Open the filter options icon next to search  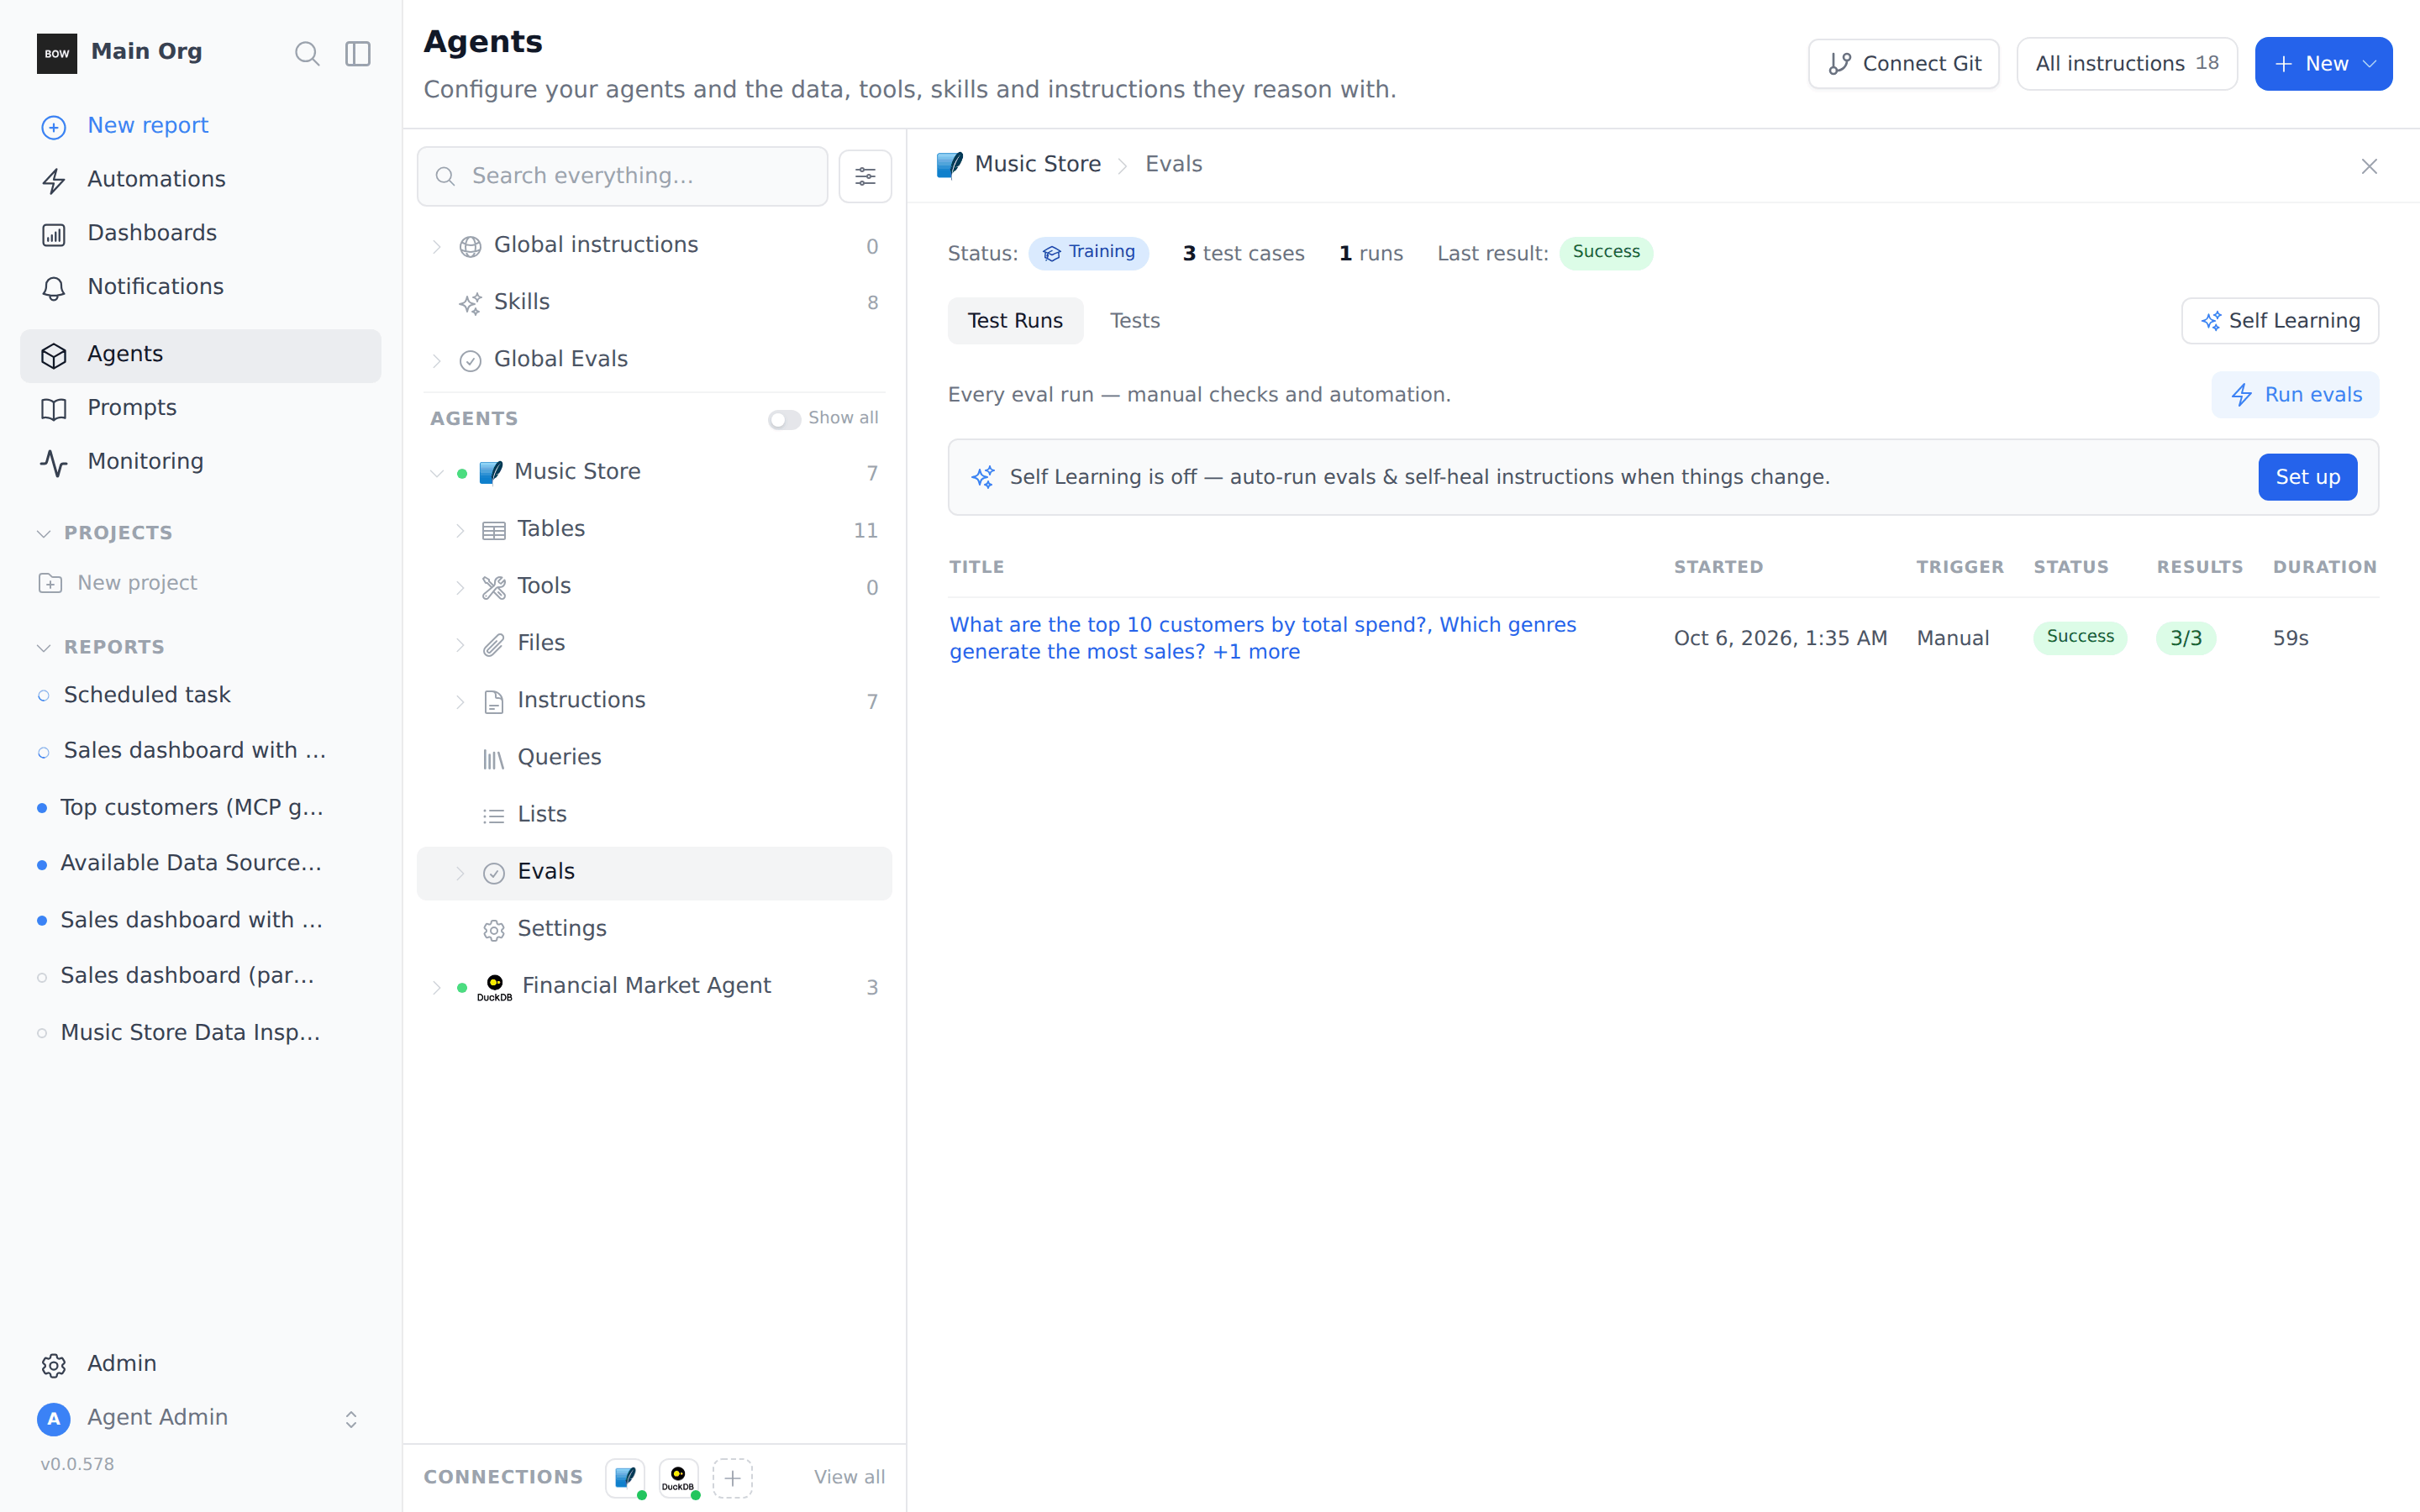tap(865, 176)
